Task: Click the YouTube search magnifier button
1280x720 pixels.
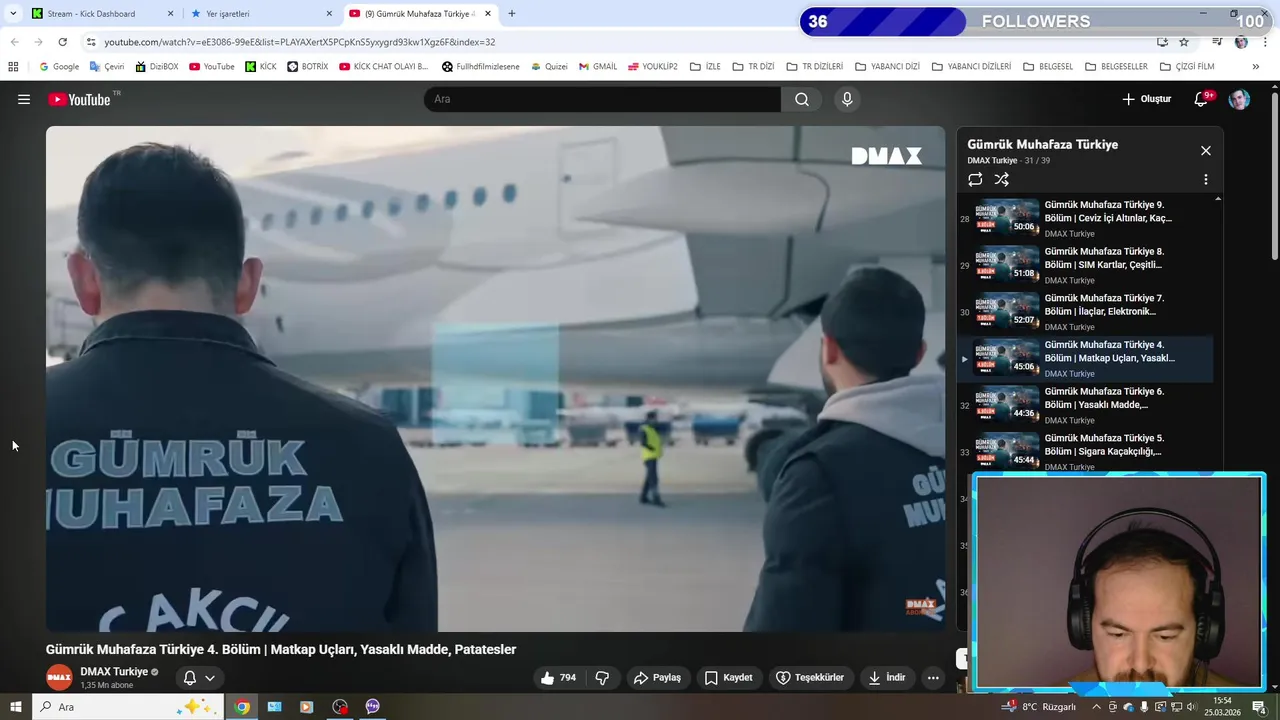Action: [802, 99]
